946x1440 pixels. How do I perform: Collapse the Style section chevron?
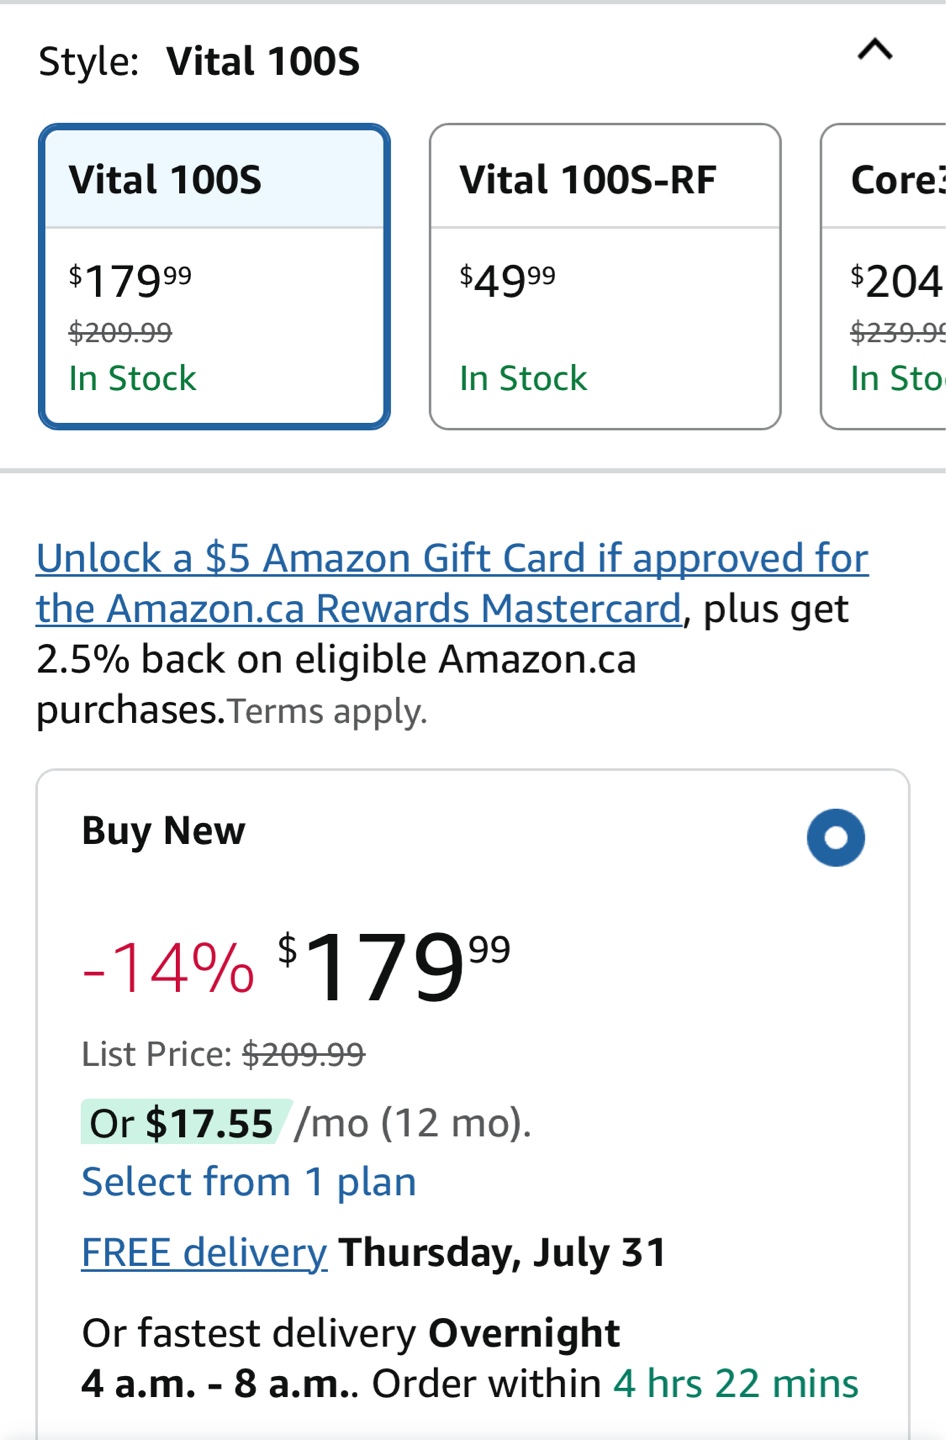[x=875, y=50]
